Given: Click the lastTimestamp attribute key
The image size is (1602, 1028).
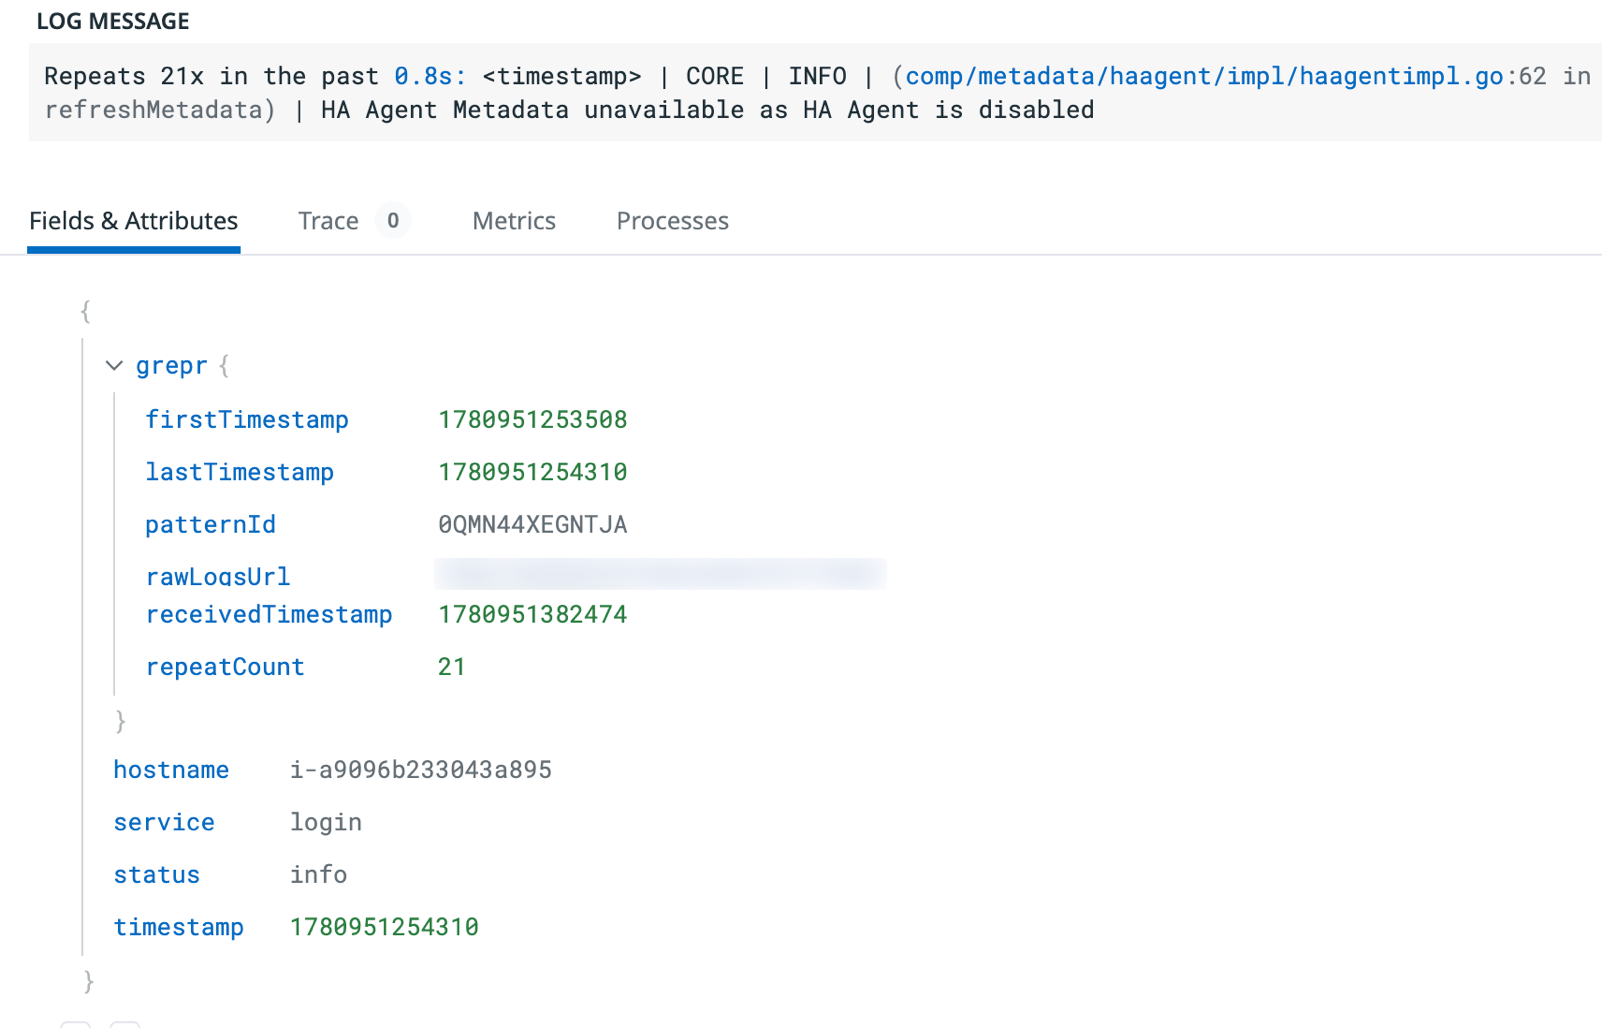Looking at the screenshot, I should point(240,472).
